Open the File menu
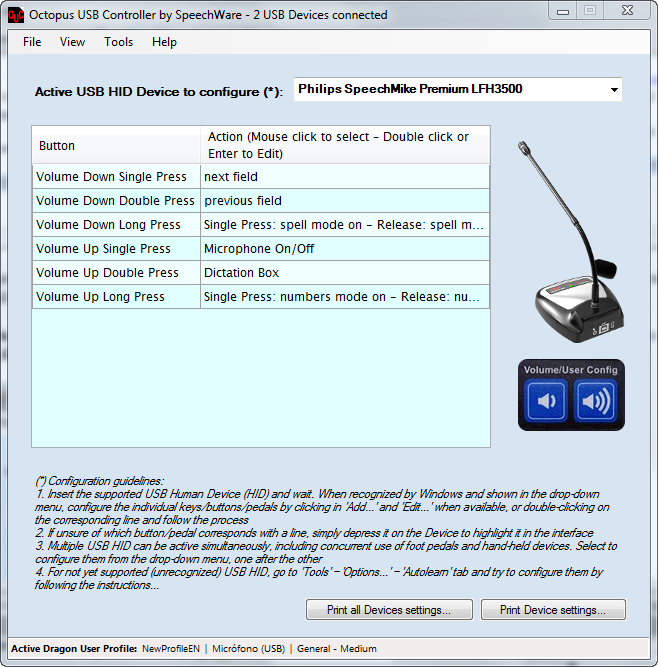 (x=32, y=42)
